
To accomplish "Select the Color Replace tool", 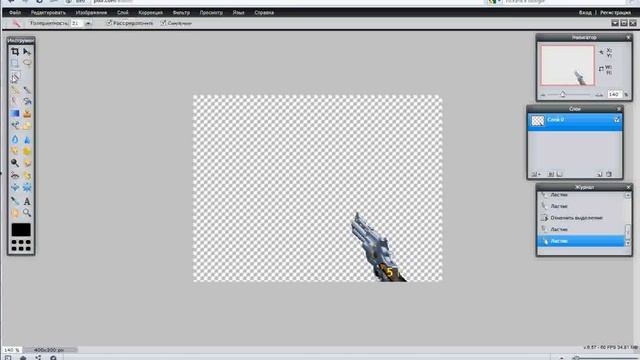I will point(15,126).
